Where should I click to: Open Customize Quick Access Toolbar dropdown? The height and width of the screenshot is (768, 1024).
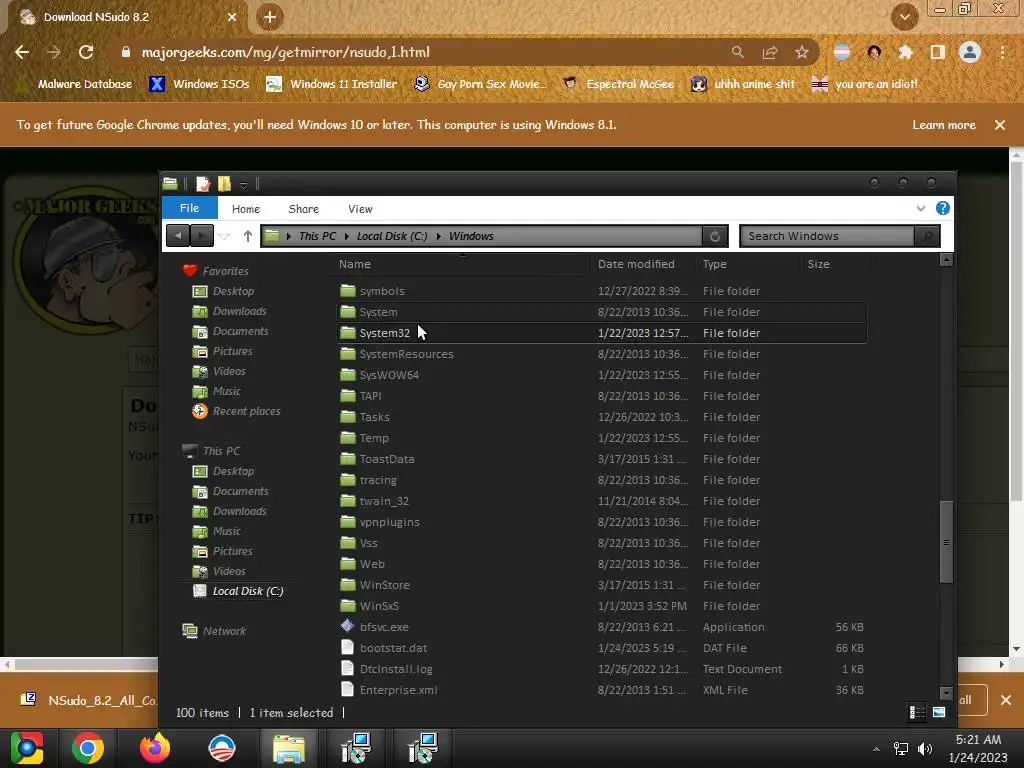coord(243,185)
